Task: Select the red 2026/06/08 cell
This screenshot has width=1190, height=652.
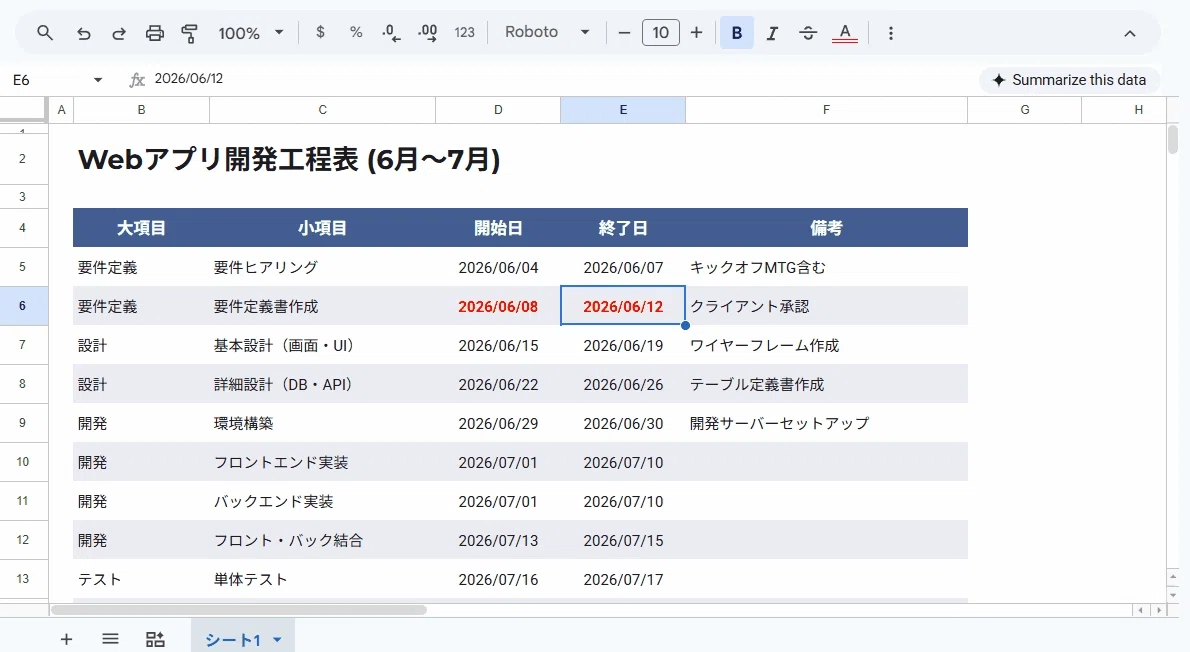Action: click(x=498, y=307)
